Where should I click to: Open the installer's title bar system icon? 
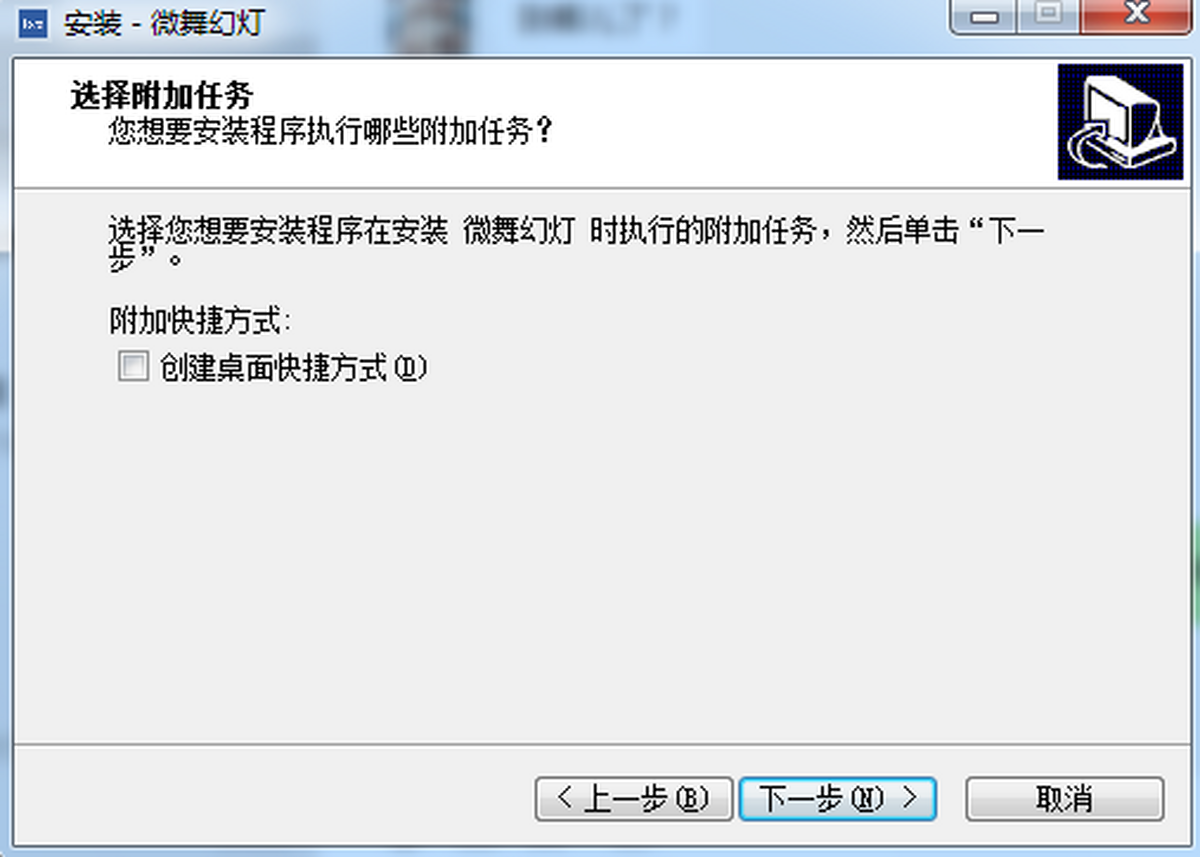pyautogui.click(x=33, y=24)
